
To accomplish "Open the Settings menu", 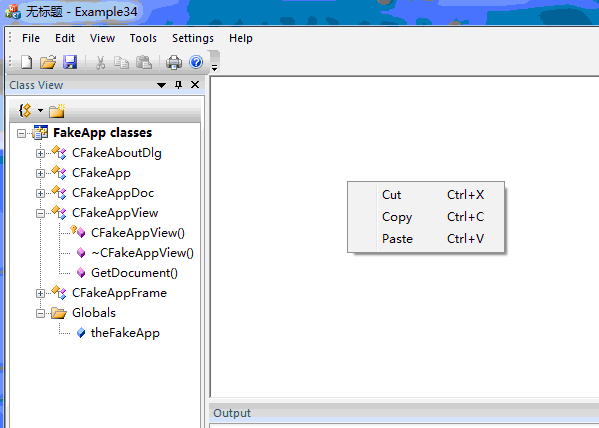I will point(193,38).
